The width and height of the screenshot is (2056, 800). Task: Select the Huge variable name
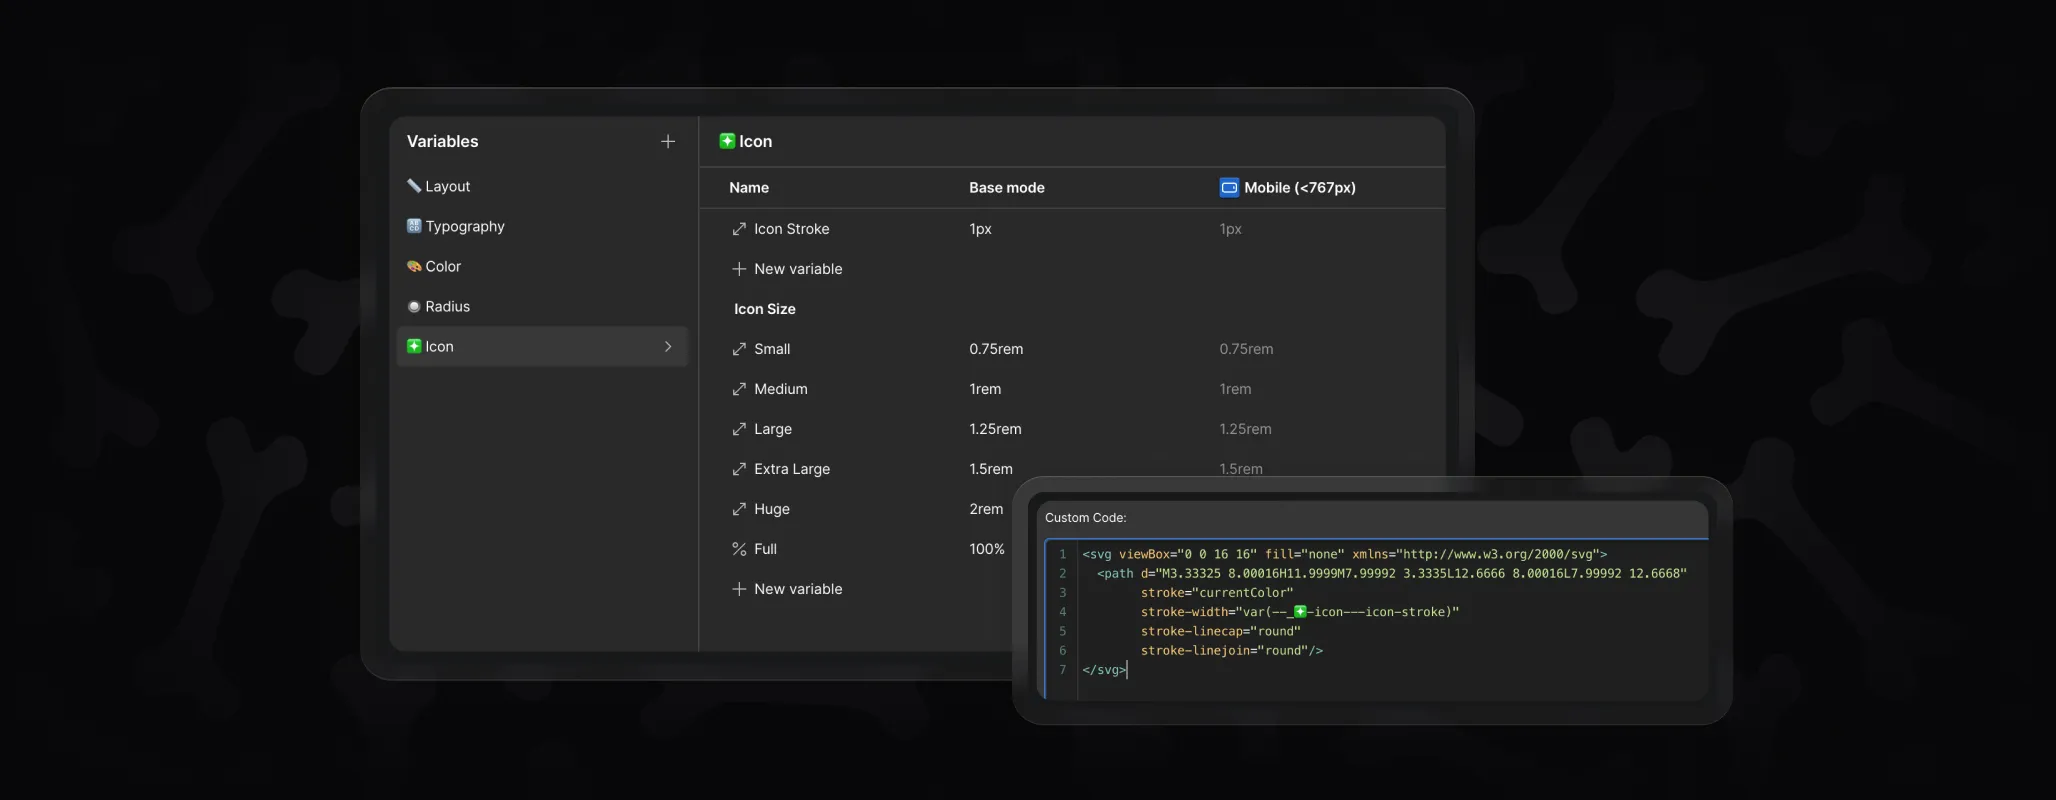coord(772,509)
